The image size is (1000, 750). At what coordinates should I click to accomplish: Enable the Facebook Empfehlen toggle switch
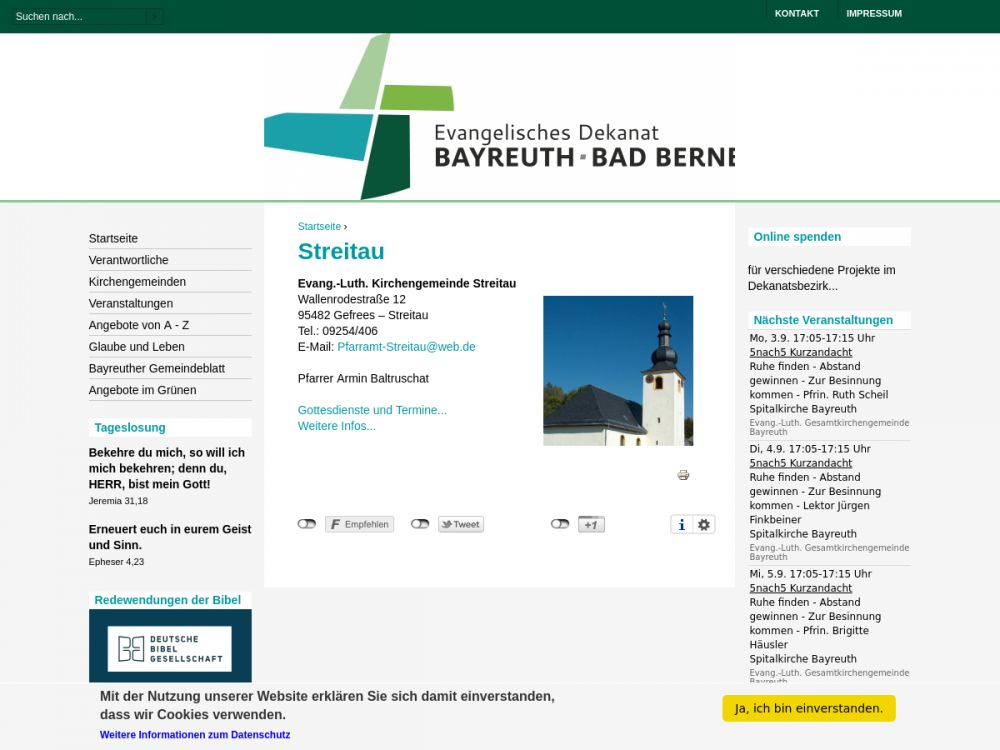pyautogui.click(x=307, y=524)
